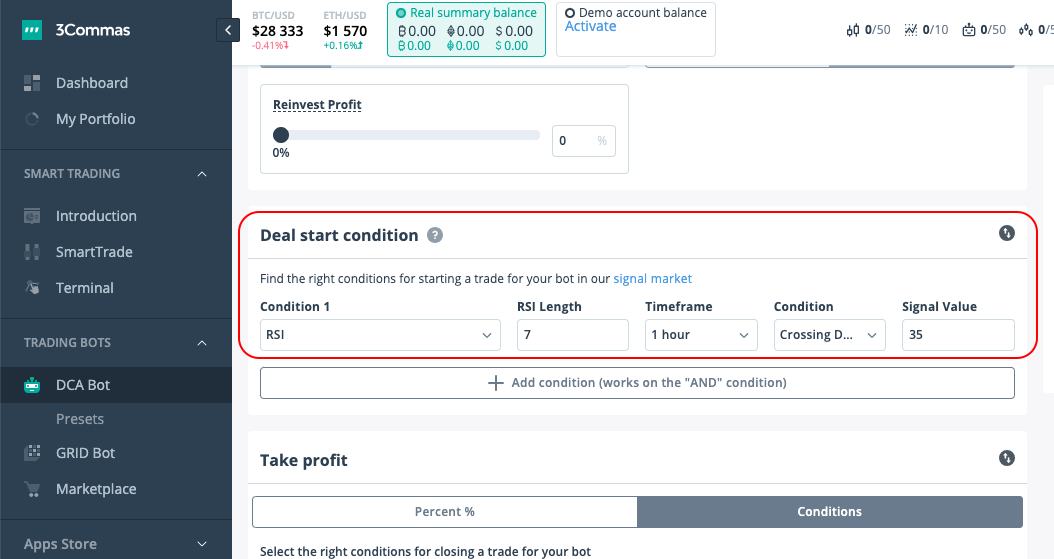The image size is (1054, 559).
Task: Click the candlestick counter icon in header
Action: pos(853,31)
